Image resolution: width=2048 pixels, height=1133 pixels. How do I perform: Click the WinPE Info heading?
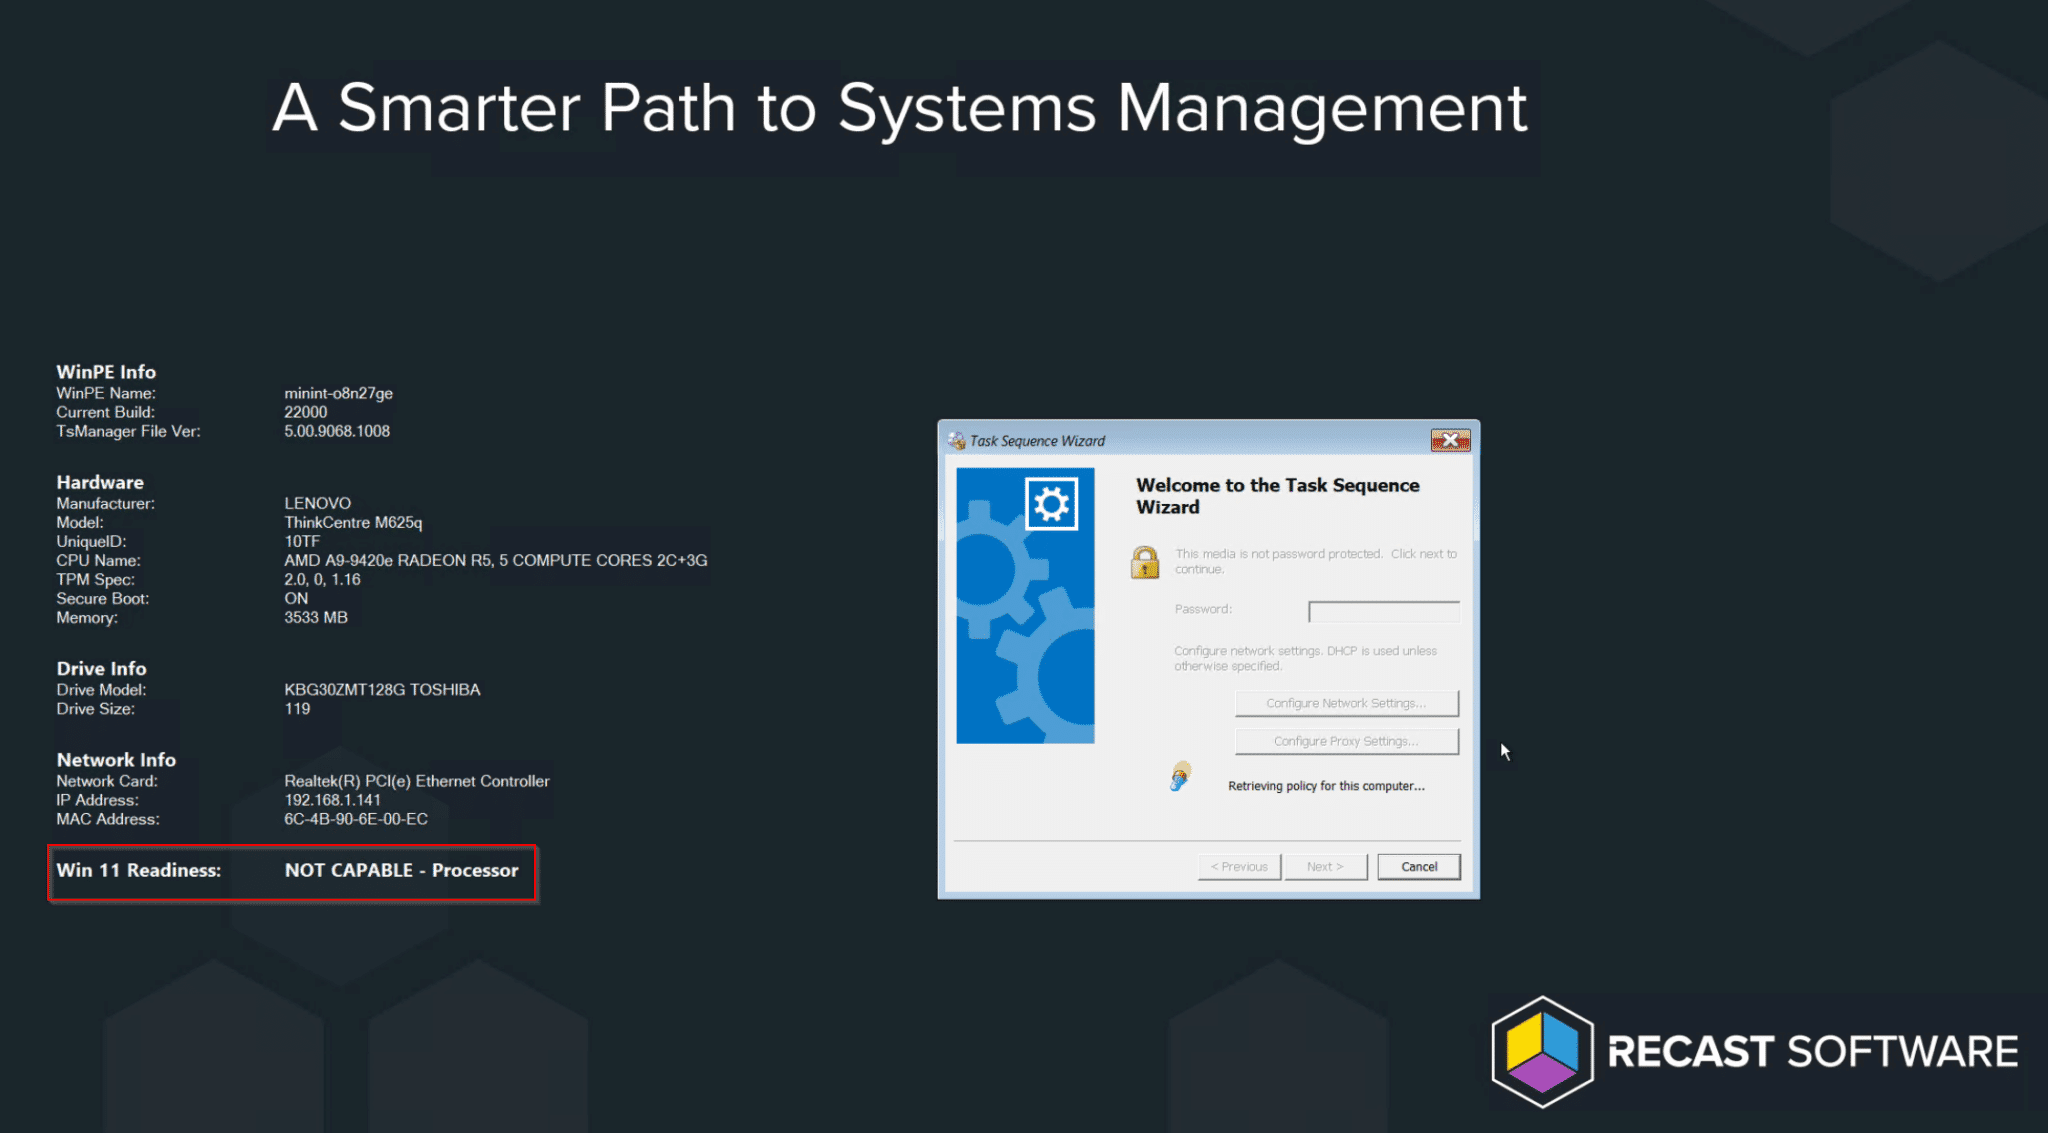click(x=106, y=372)
